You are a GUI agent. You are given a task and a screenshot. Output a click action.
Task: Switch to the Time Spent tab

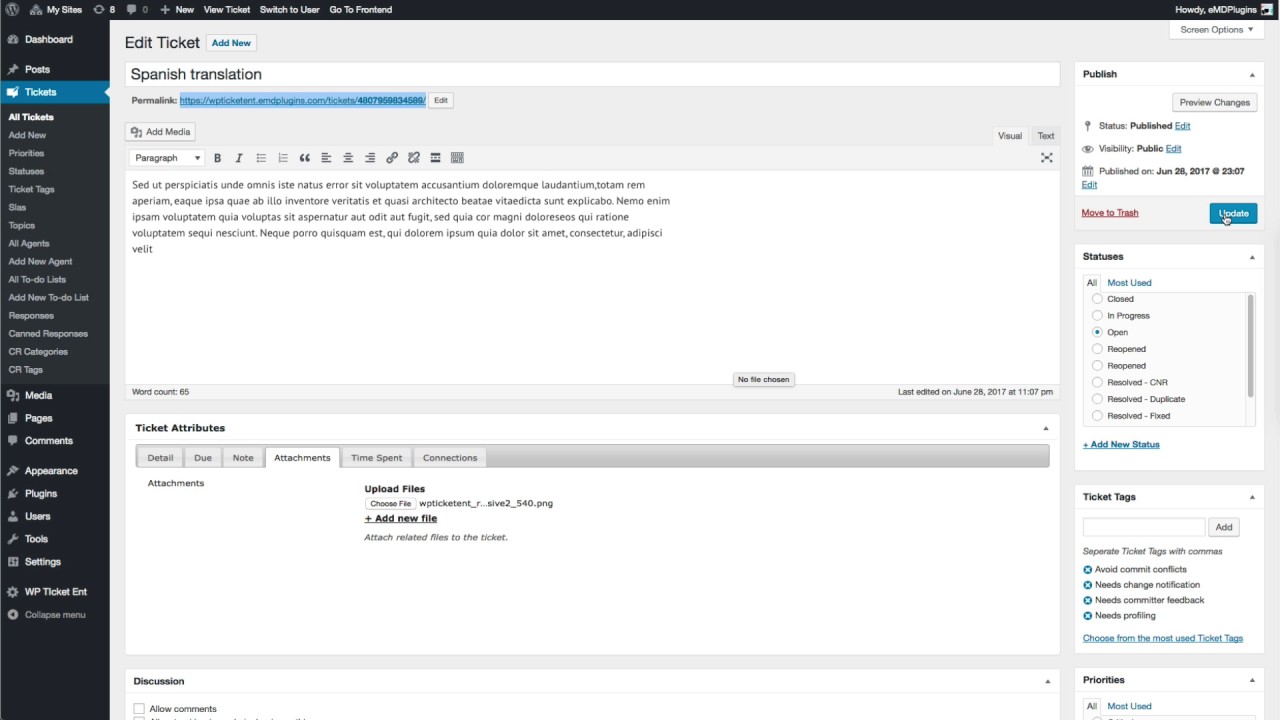pos(376,458)
